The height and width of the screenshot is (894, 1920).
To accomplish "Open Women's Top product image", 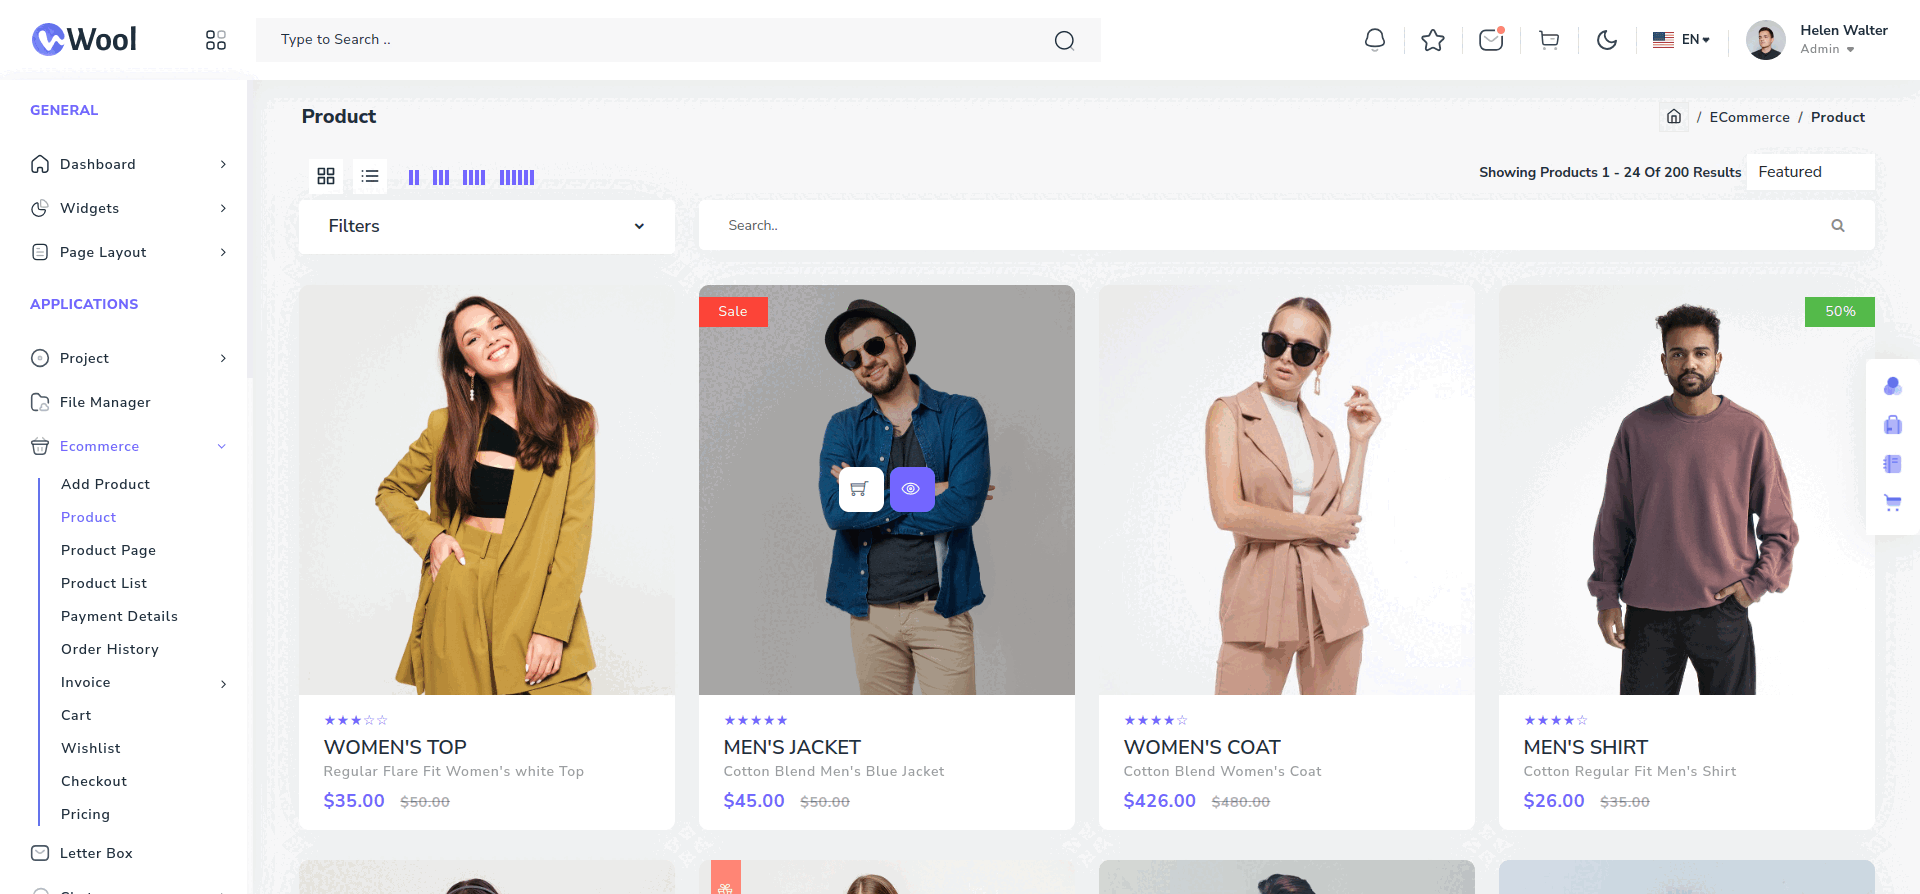I will (487, 490).
